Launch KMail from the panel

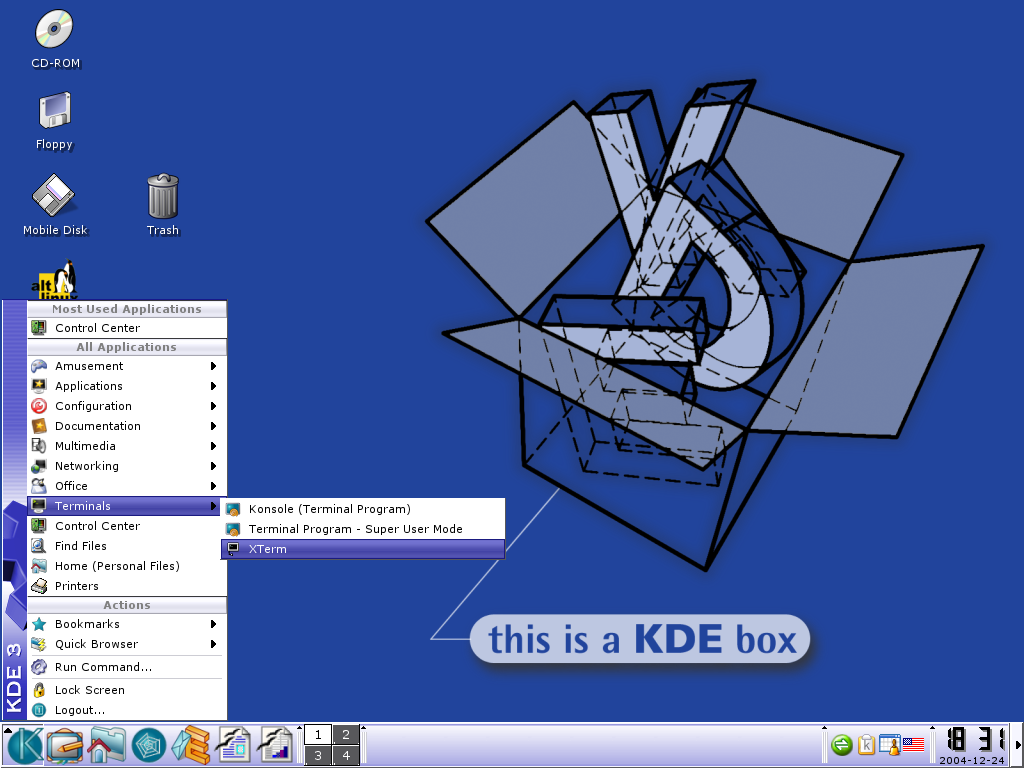[x=190, y=745]
